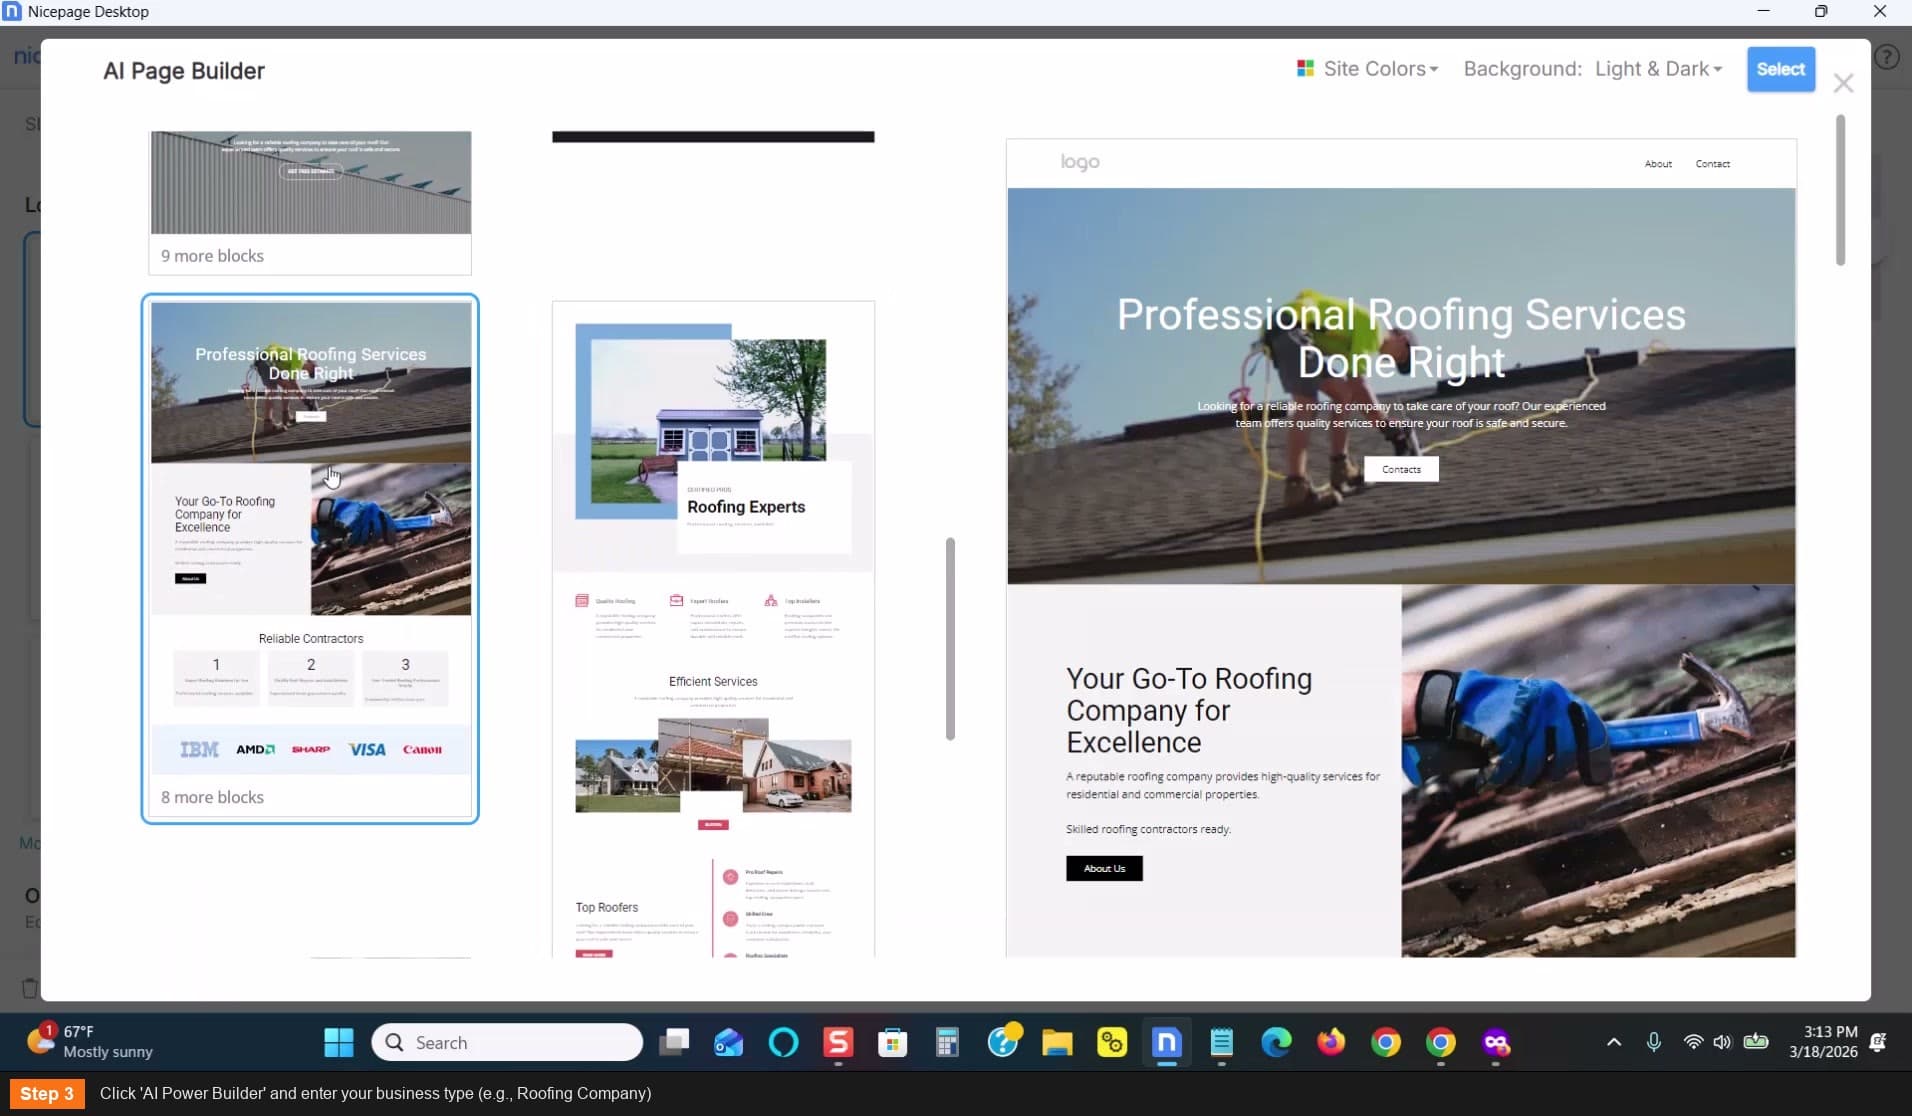Open the Background Light & Dark dropdown
Screen dimensions: 1912x1116
click(x=1658, y=69)
